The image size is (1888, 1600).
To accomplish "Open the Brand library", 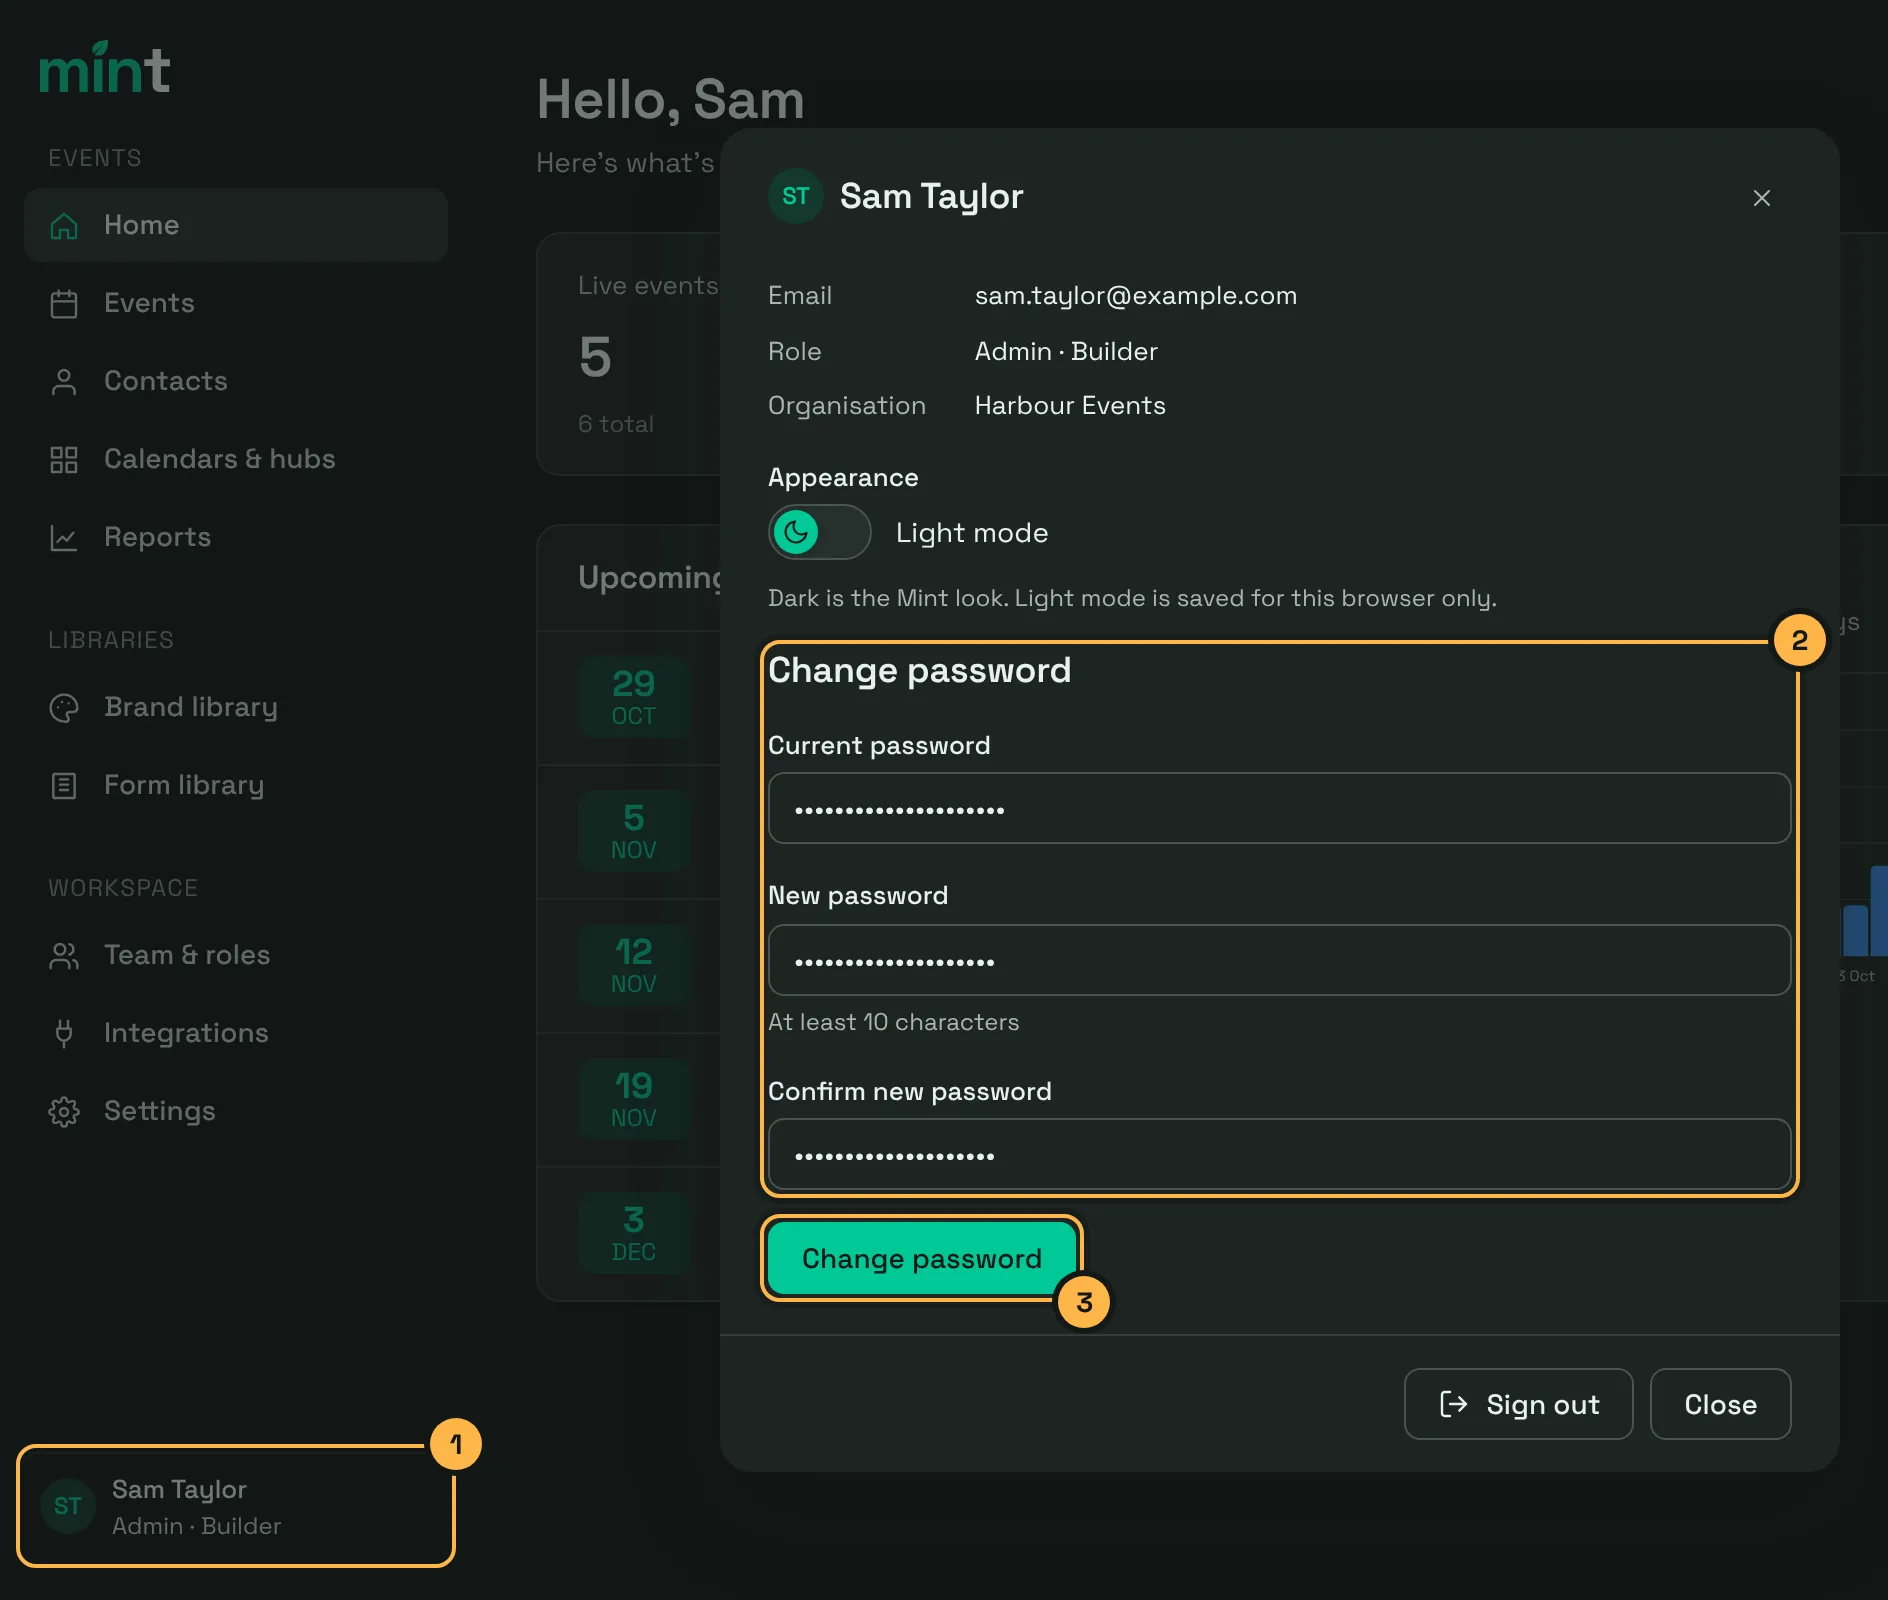I will pyautogui.click(x=236, y=707).
